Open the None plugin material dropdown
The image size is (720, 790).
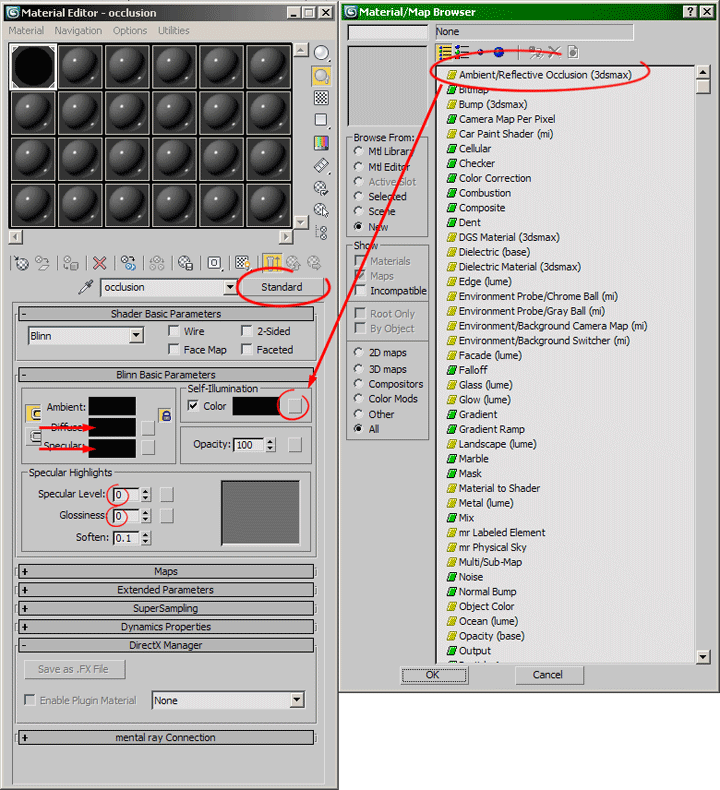(x=297, y=700)
